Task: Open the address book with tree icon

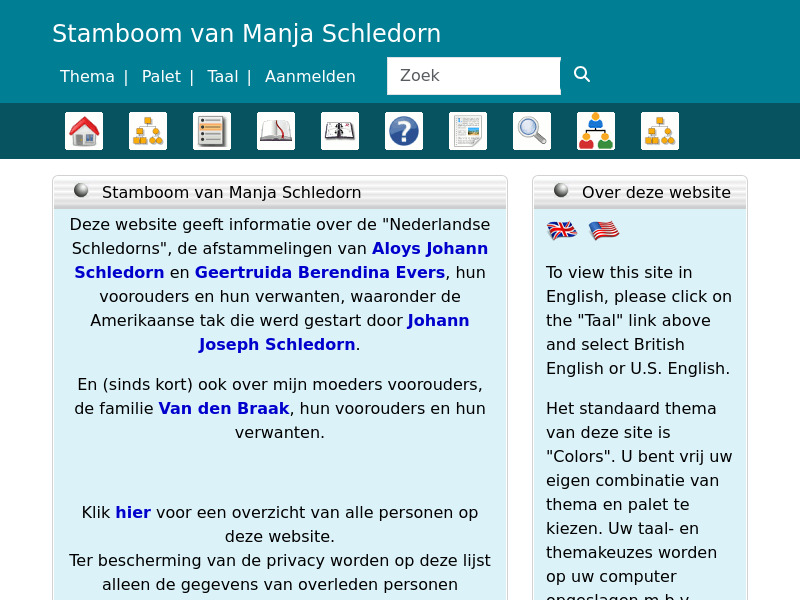Action: 340,131
